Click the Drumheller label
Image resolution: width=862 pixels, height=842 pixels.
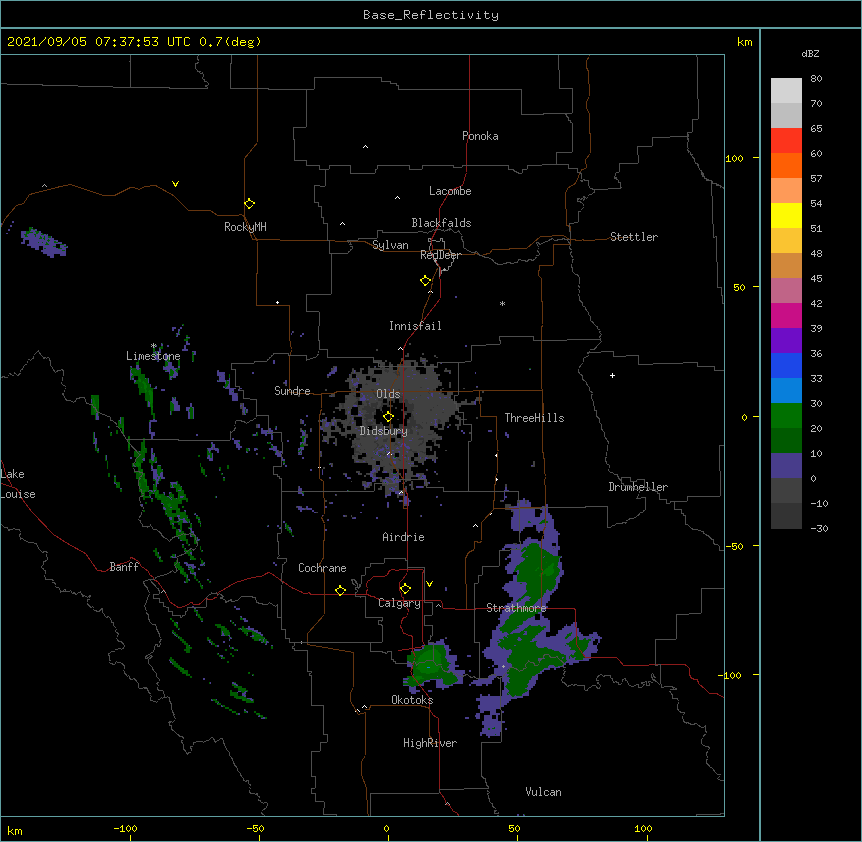click(638, 487)
